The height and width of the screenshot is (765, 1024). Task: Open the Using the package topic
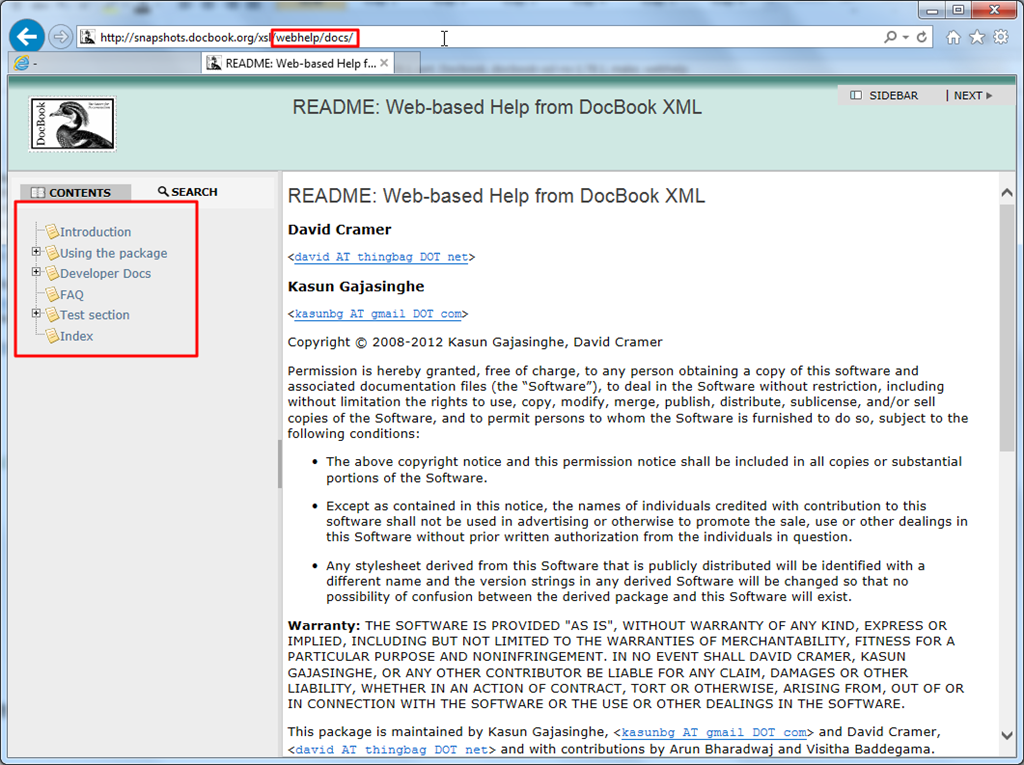coord(114,253)
